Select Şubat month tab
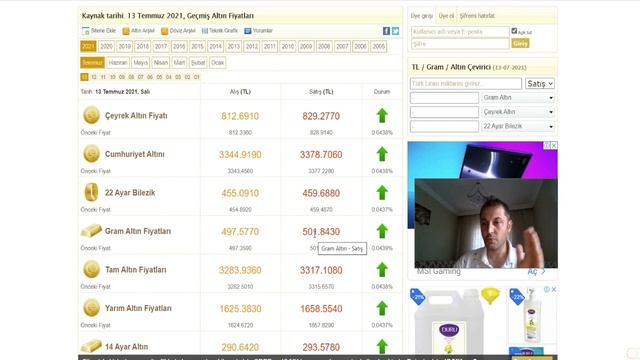The width and height of the screenshot is (640, 360). (198, 62)
